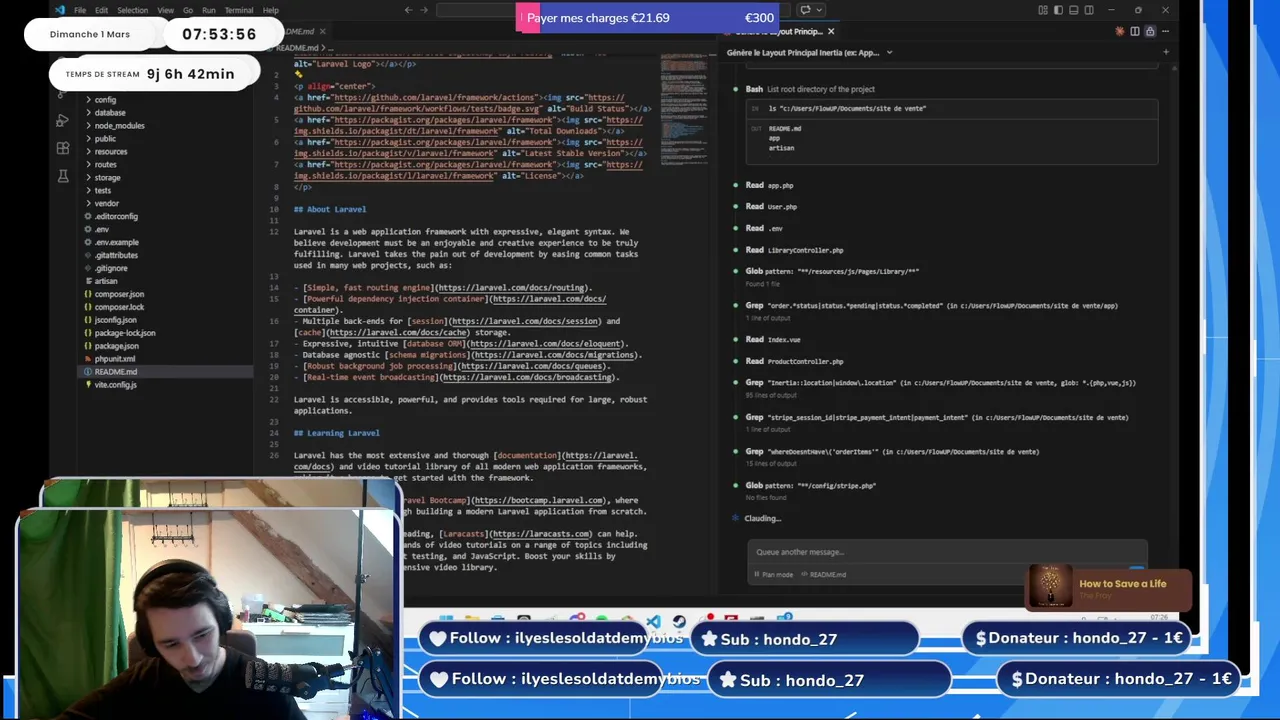1280x720 pixels.
Task: Open the Go menu
Action: pyautogui.click(x=188, y=10)
